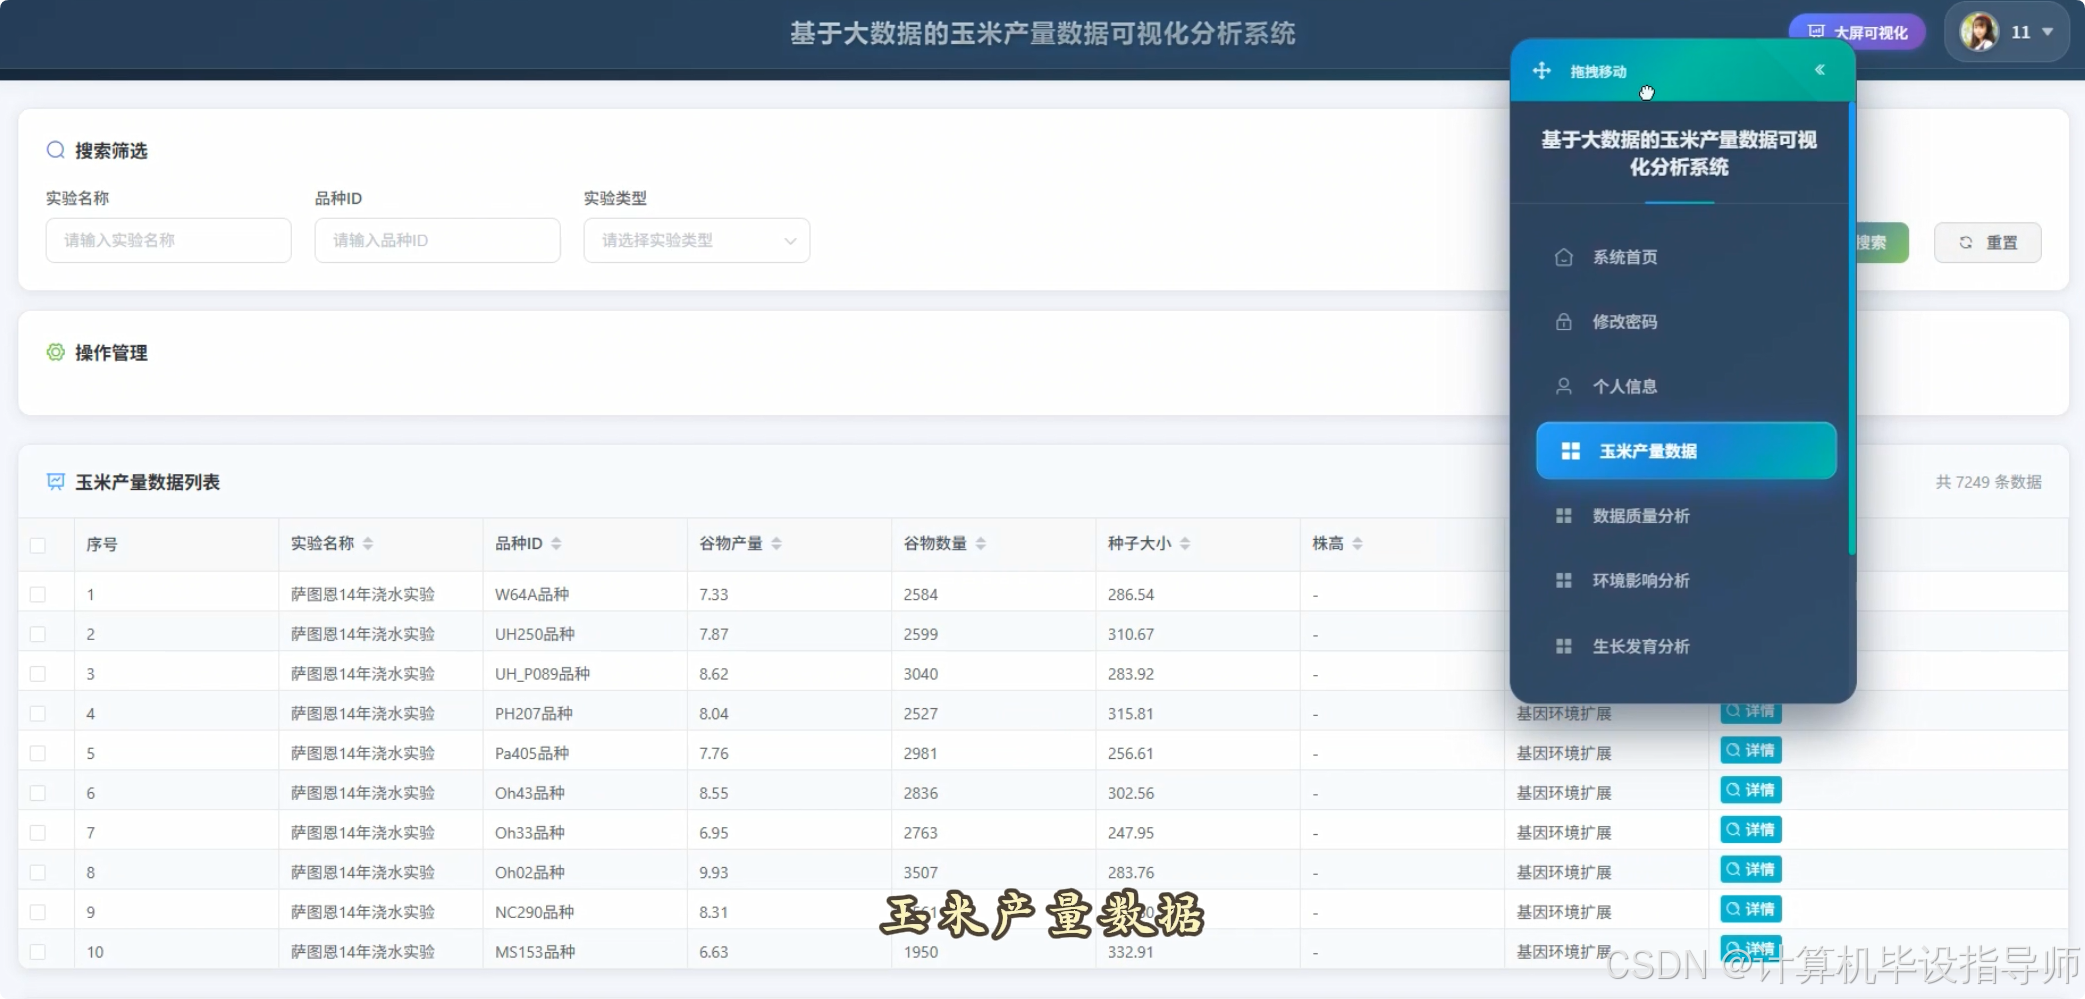The height and width of the screenshot is (999, 2085).
Task: Click the gear icon beside 操作管理
Action: click(x=55, y=352)
